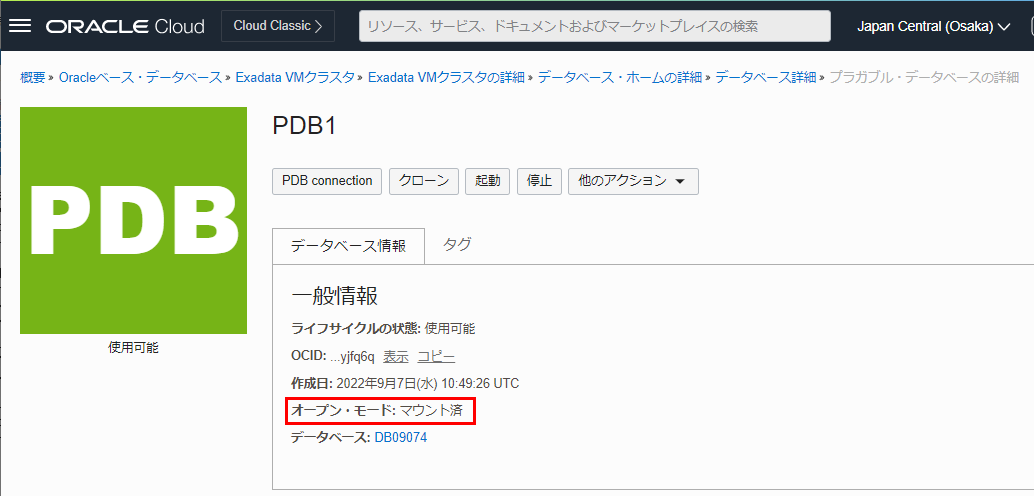This screenshot has height=496, width=1034.
Task: Switch to the タグ tab
Action: [x=457, y=244]
